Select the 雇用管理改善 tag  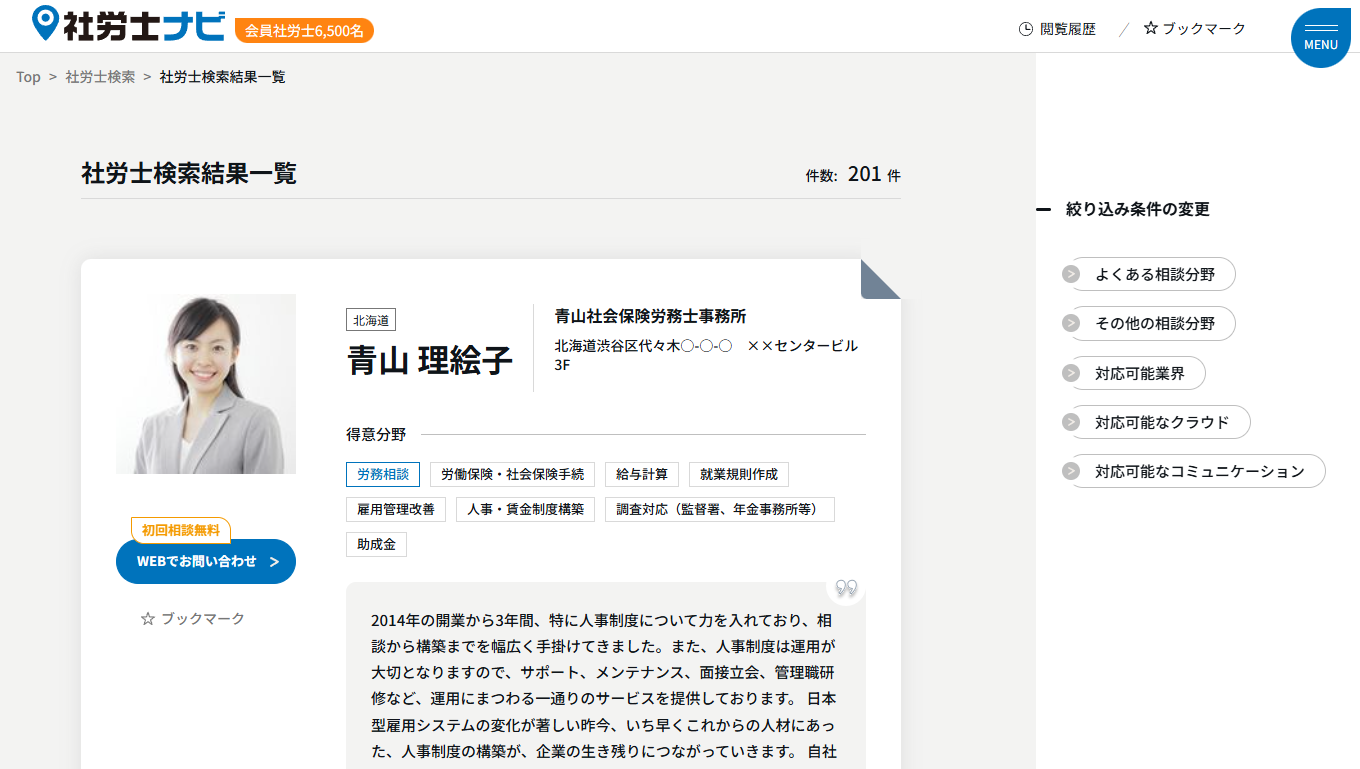(397, 509)
